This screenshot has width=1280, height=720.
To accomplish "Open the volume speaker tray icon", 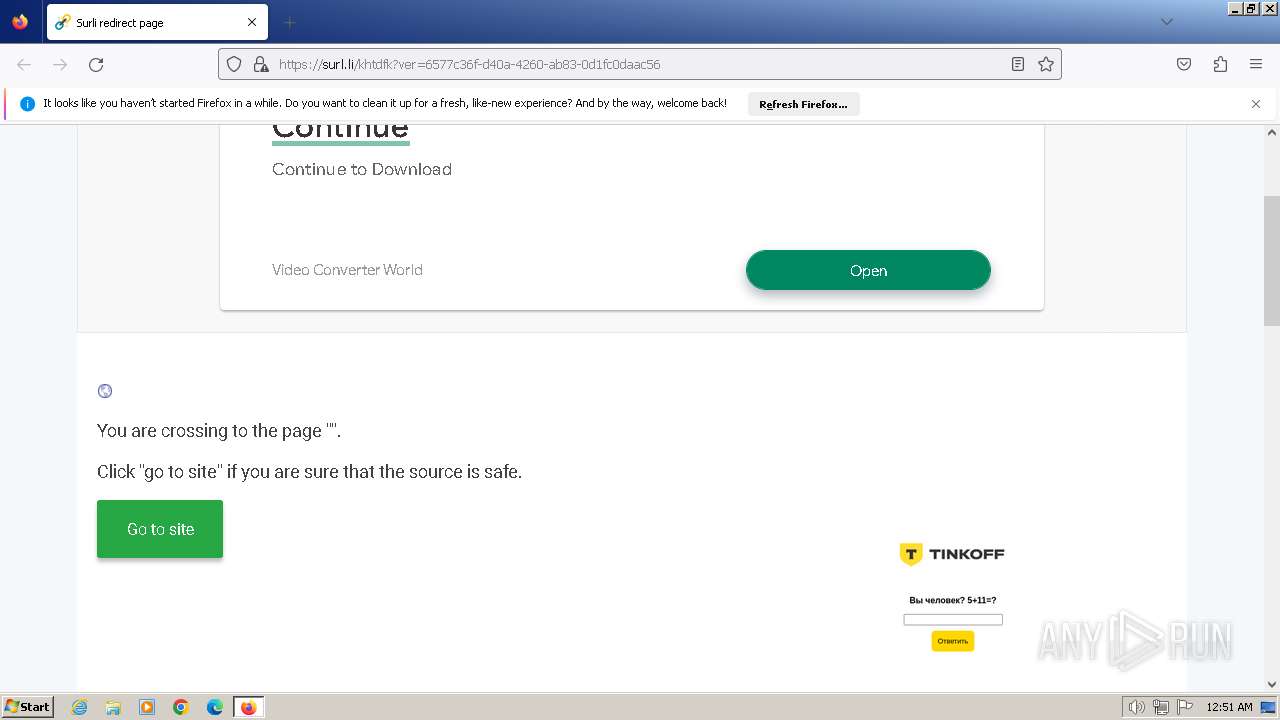I will tap(1136, 707).
